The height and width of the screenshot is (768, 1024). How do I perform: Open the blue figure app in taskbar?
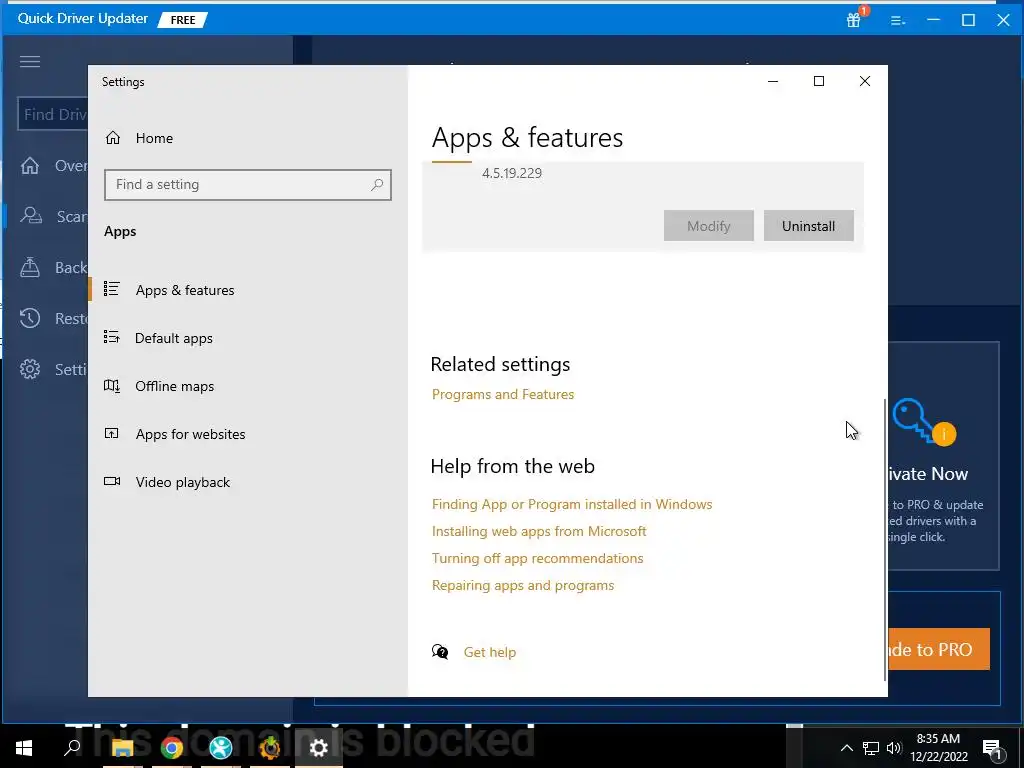[x=221, y=747]
